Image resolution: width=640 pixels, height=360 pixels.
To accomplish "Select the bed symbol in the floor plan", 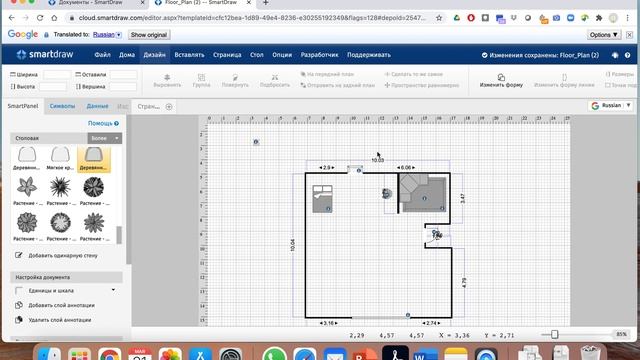I will pos(322,199).
